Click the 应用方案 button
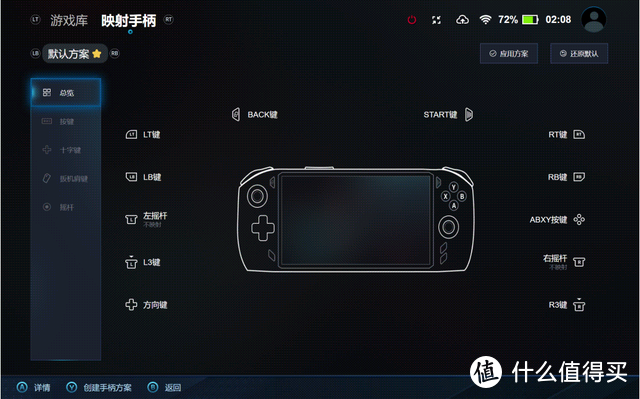Viewport: 640px width, 399px height. [x=509, y=53]
